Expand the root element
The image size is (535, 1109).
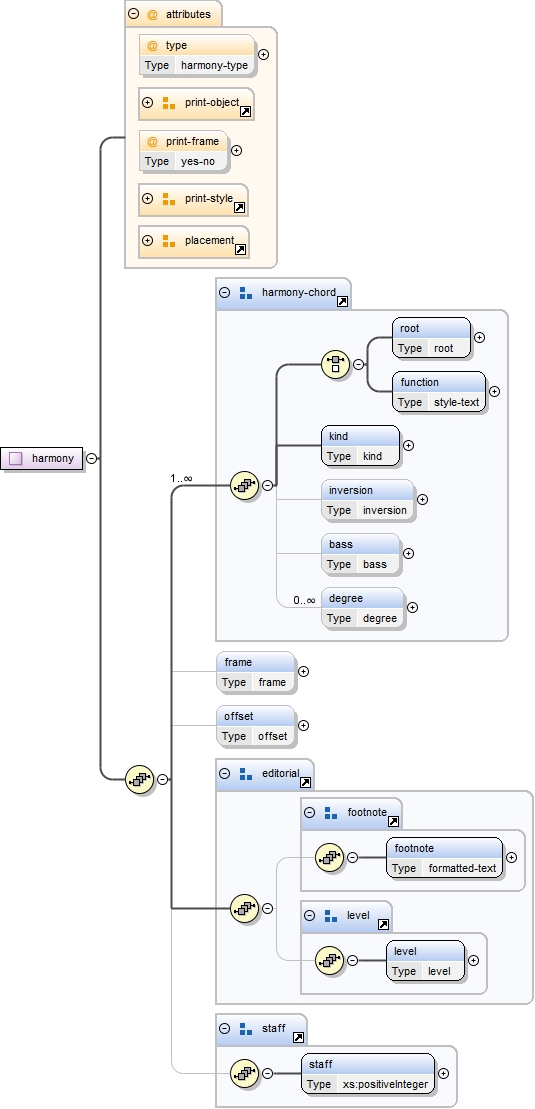point(479,337)
